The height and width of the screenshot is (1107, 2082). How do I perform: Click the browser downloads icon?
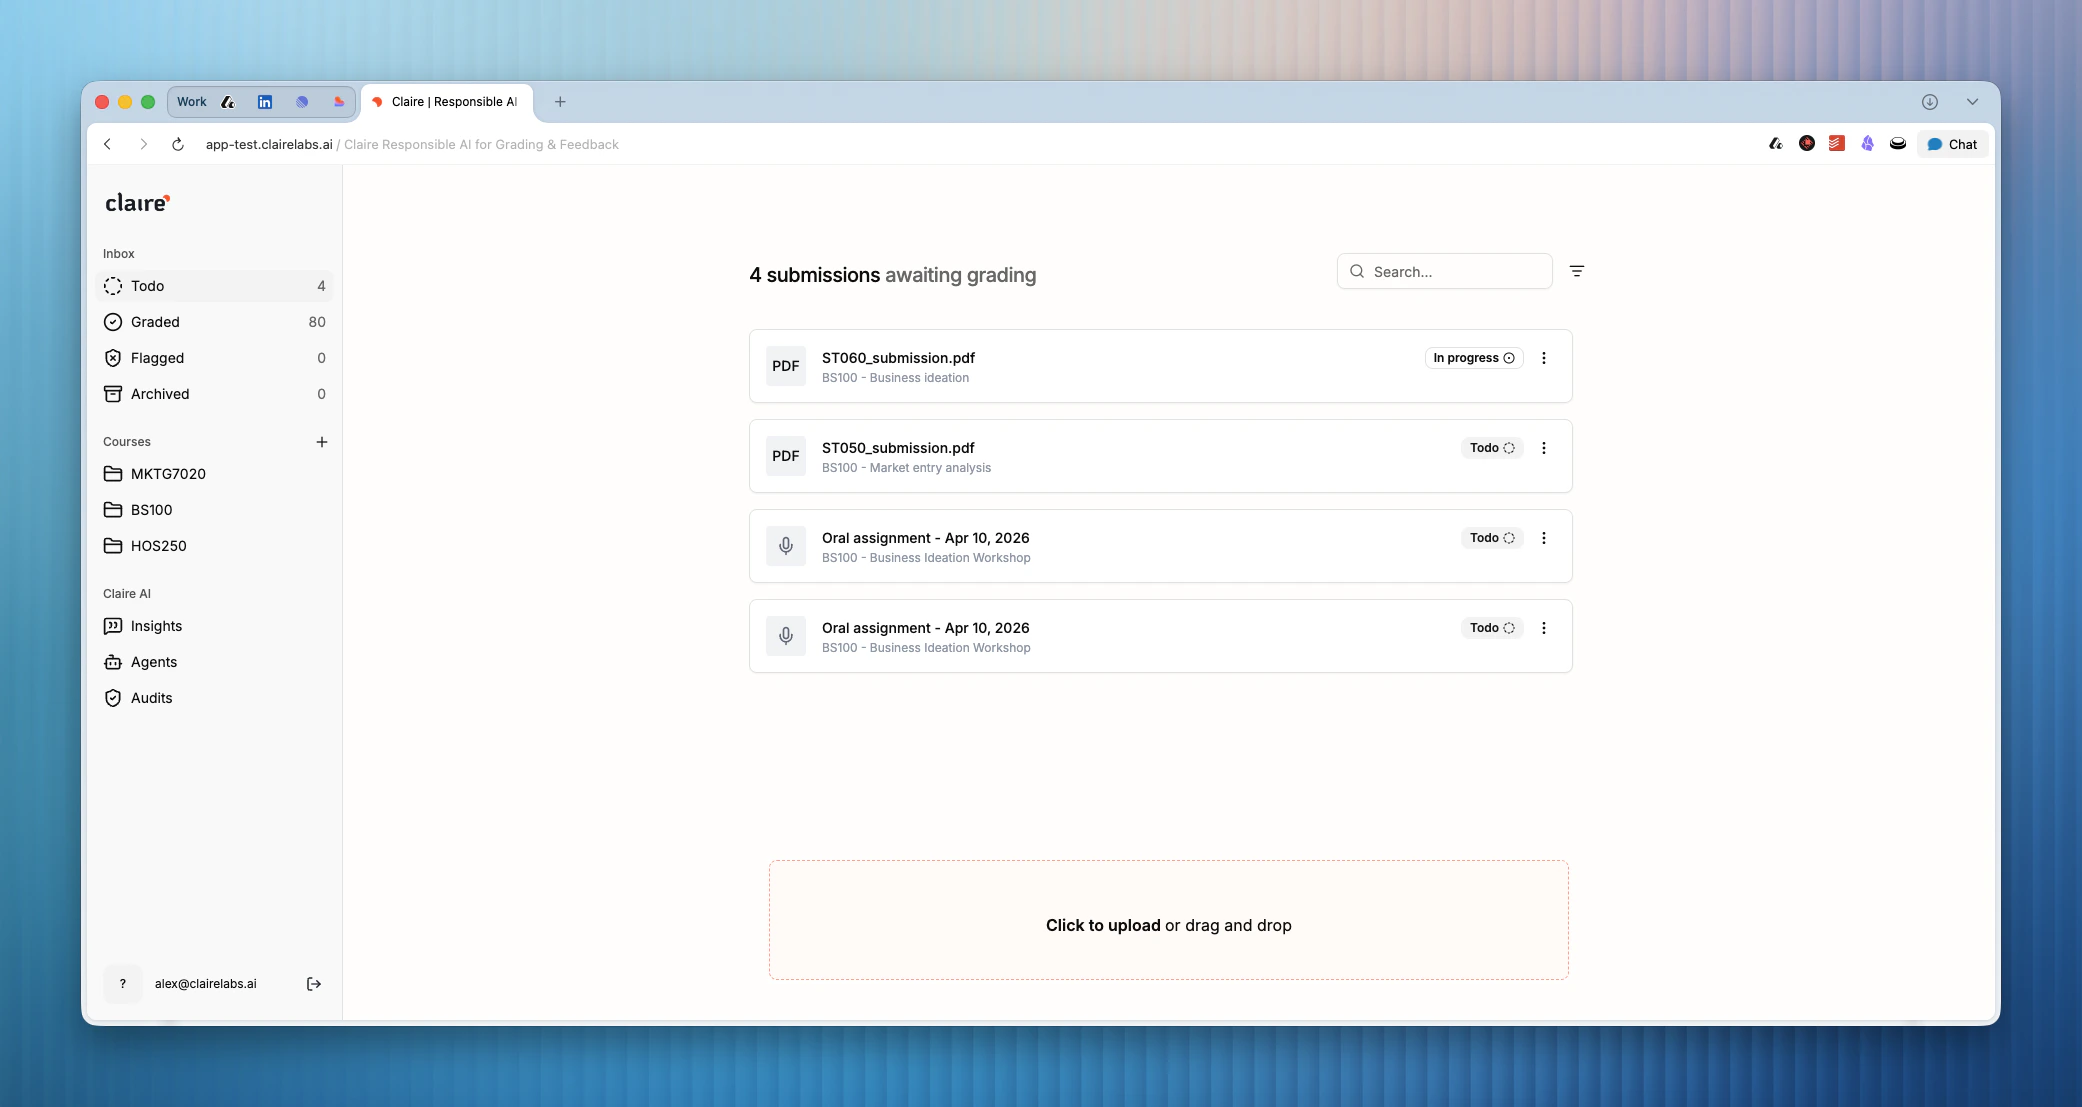[x=1930, y=102]
